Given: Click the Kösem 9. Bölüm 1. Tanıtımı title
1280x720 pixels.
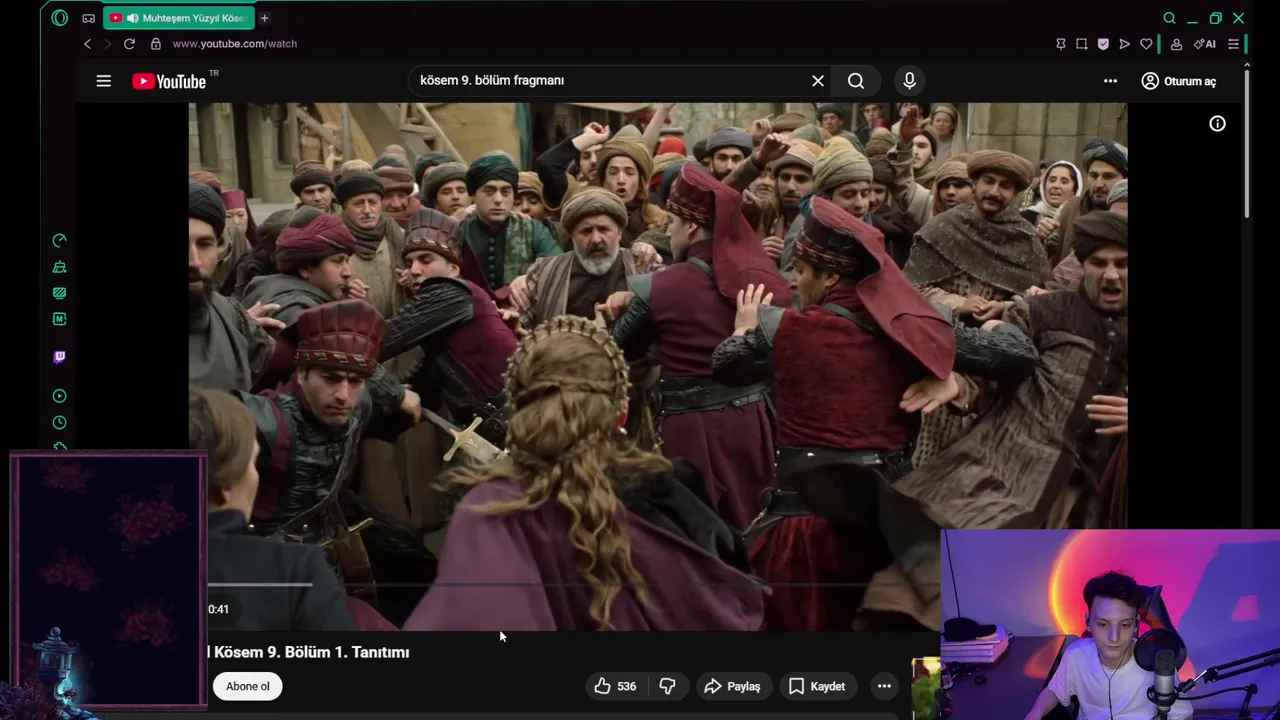Looking at the screenshot, I should click(311, 652).
